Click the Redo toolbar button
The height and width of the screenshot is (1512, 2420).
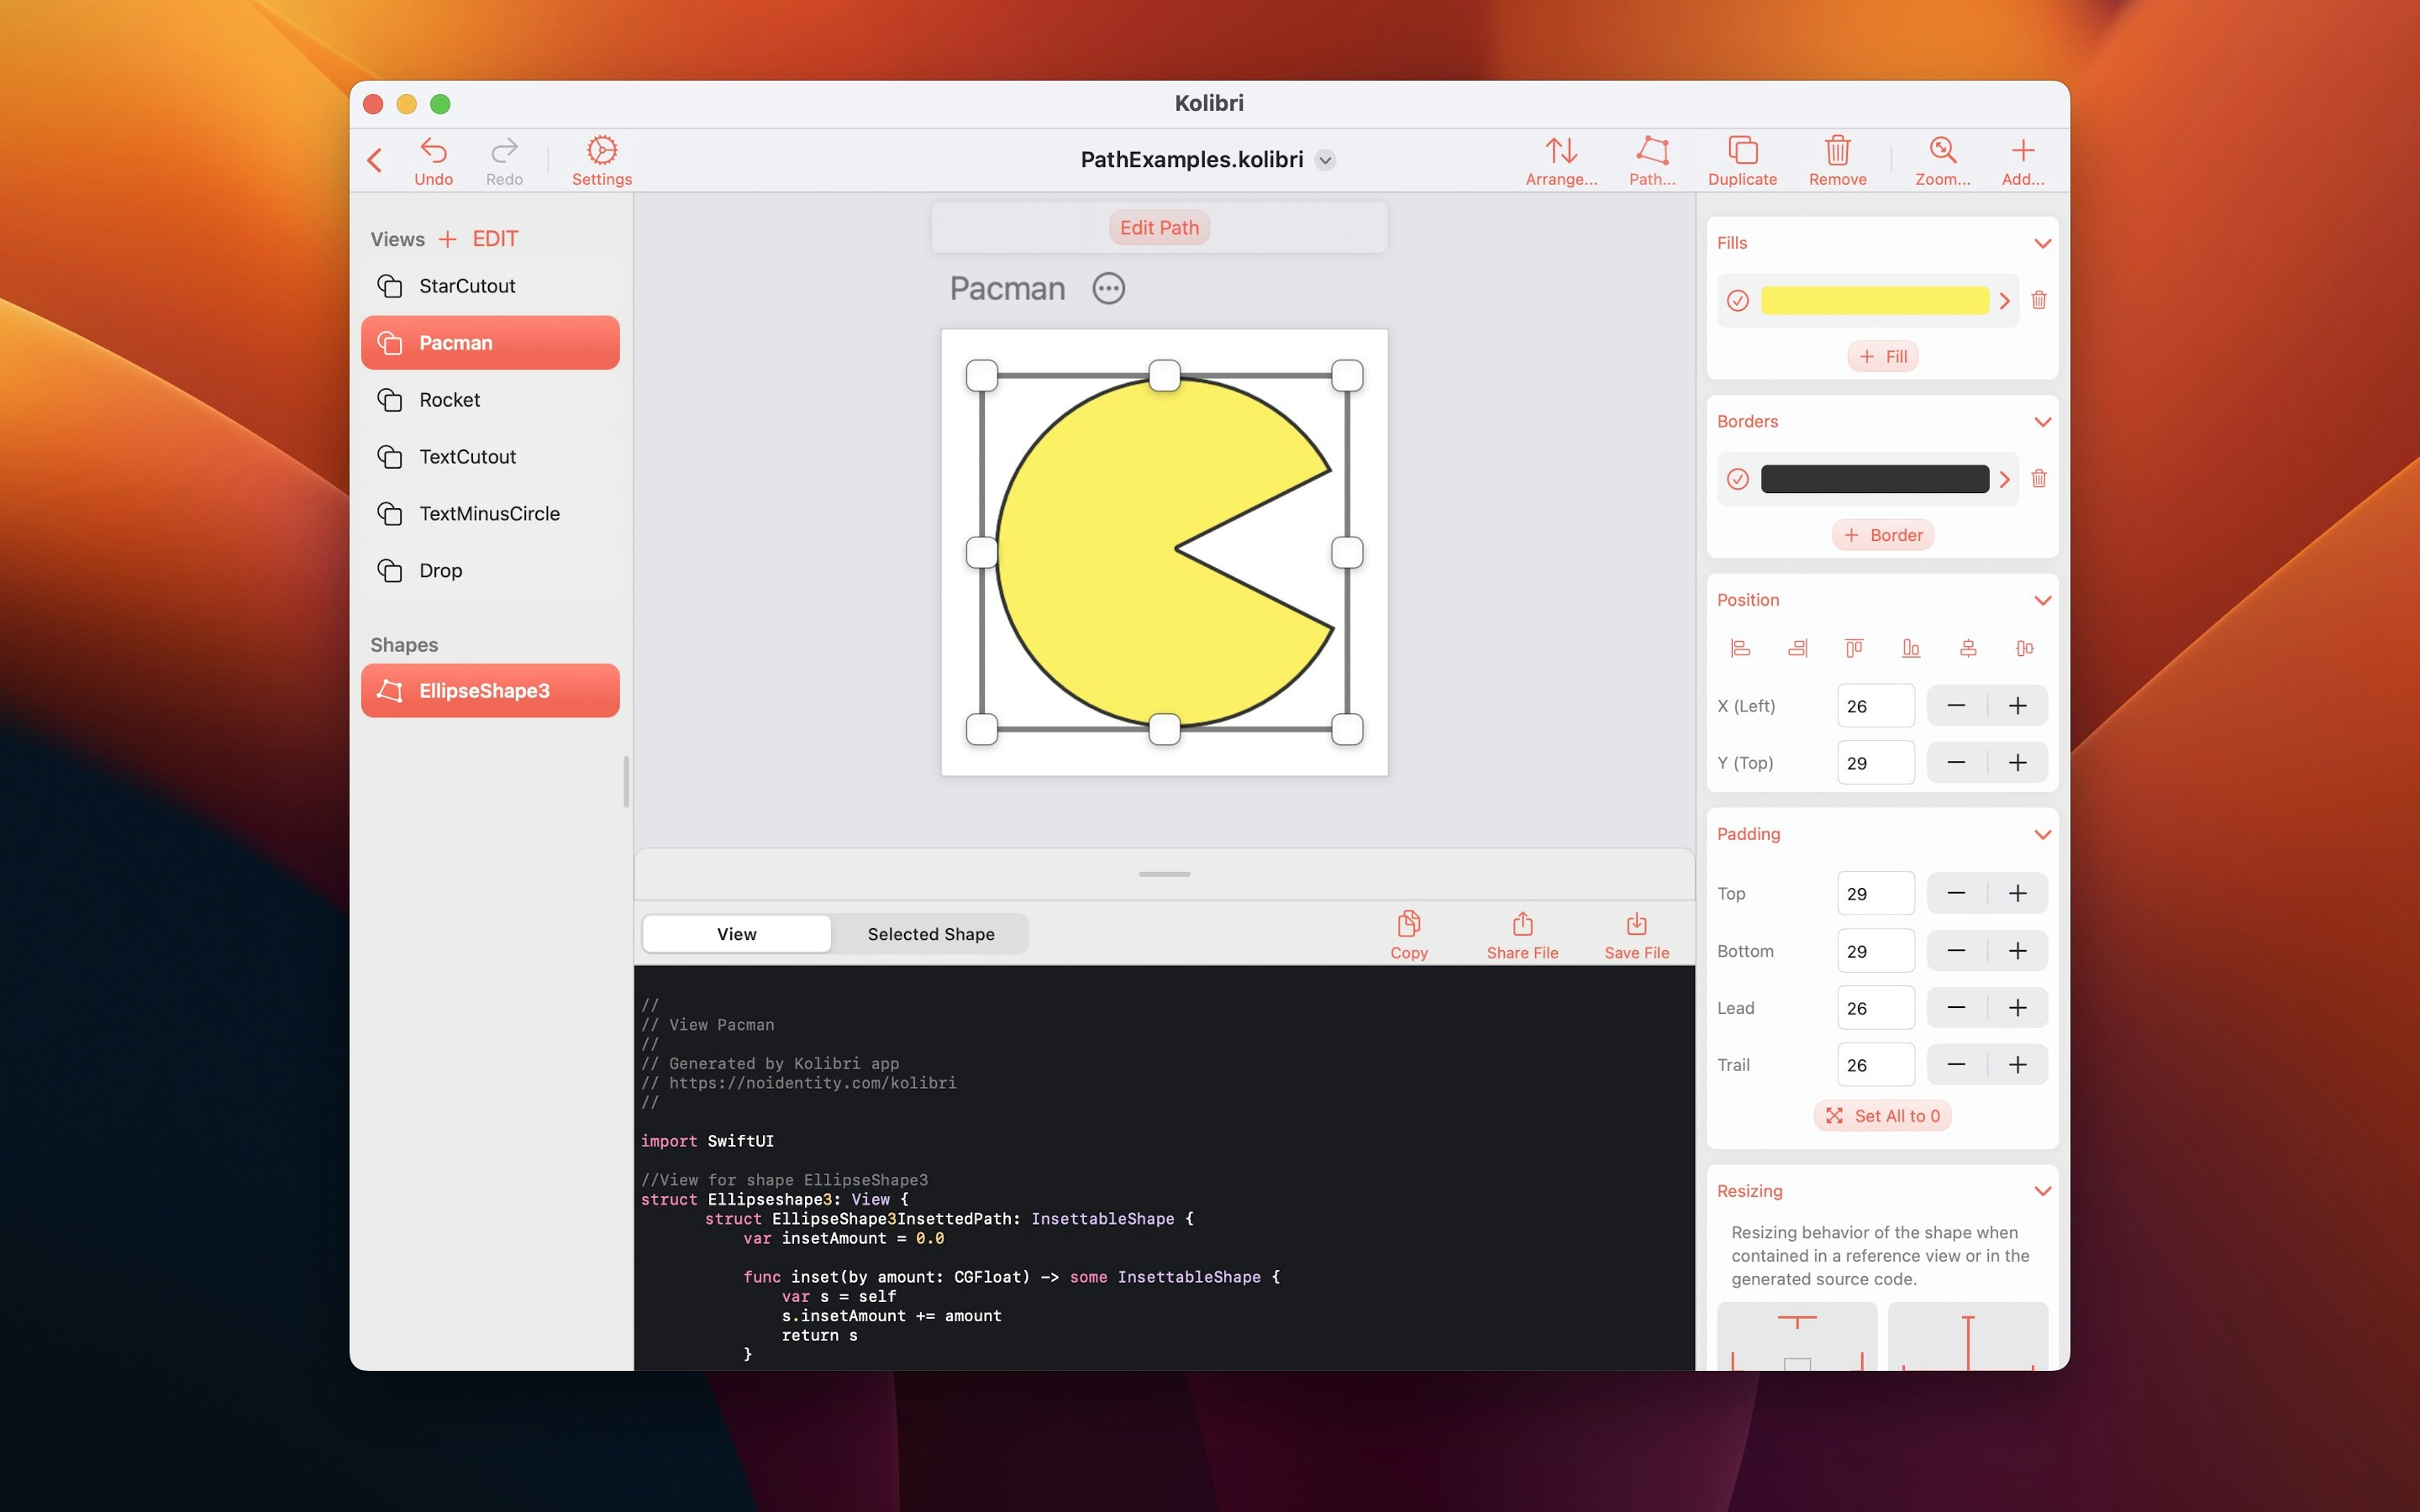[504, 161]
